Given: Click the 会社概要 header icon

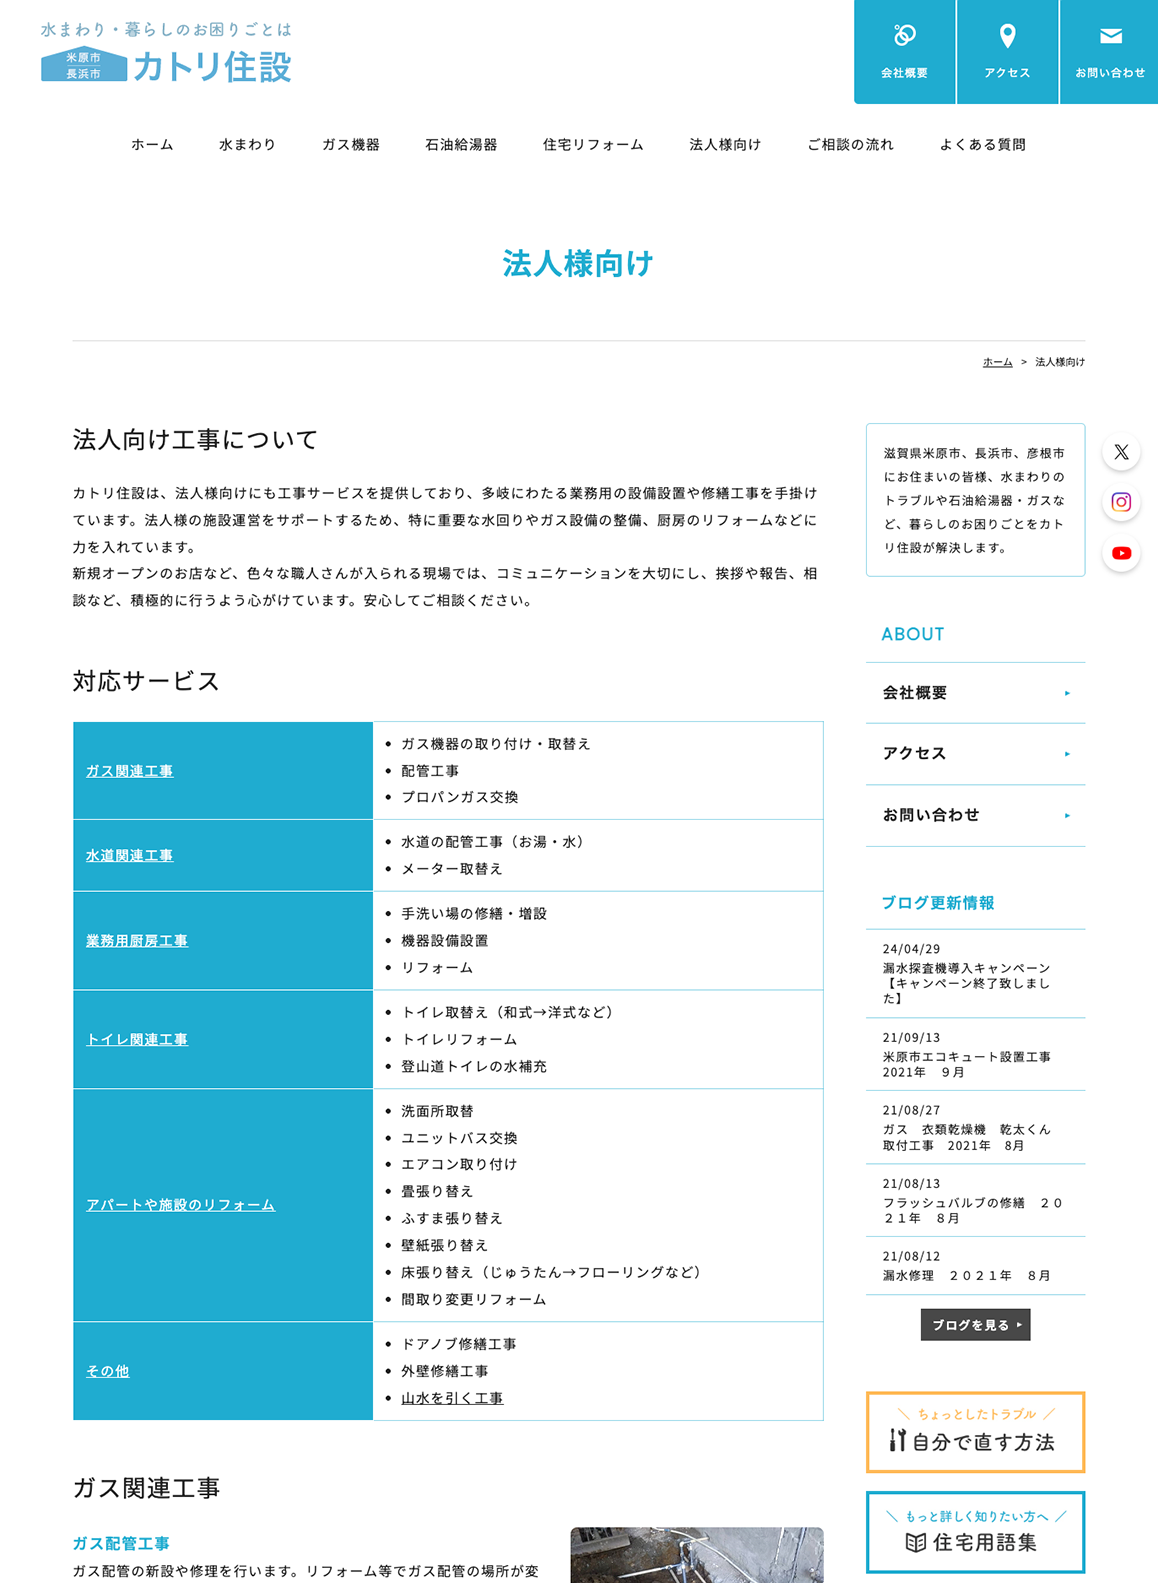Looking at the screenshot, I should pos(904,37).
